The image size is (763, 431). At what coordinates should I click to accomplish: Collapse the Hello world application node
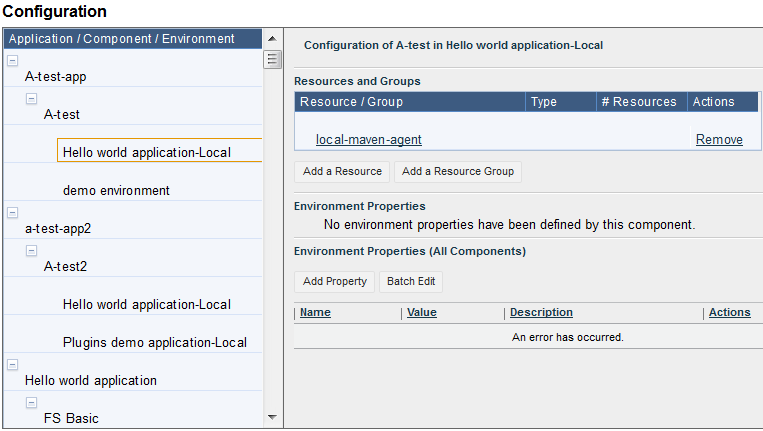(x=12, y=364)
